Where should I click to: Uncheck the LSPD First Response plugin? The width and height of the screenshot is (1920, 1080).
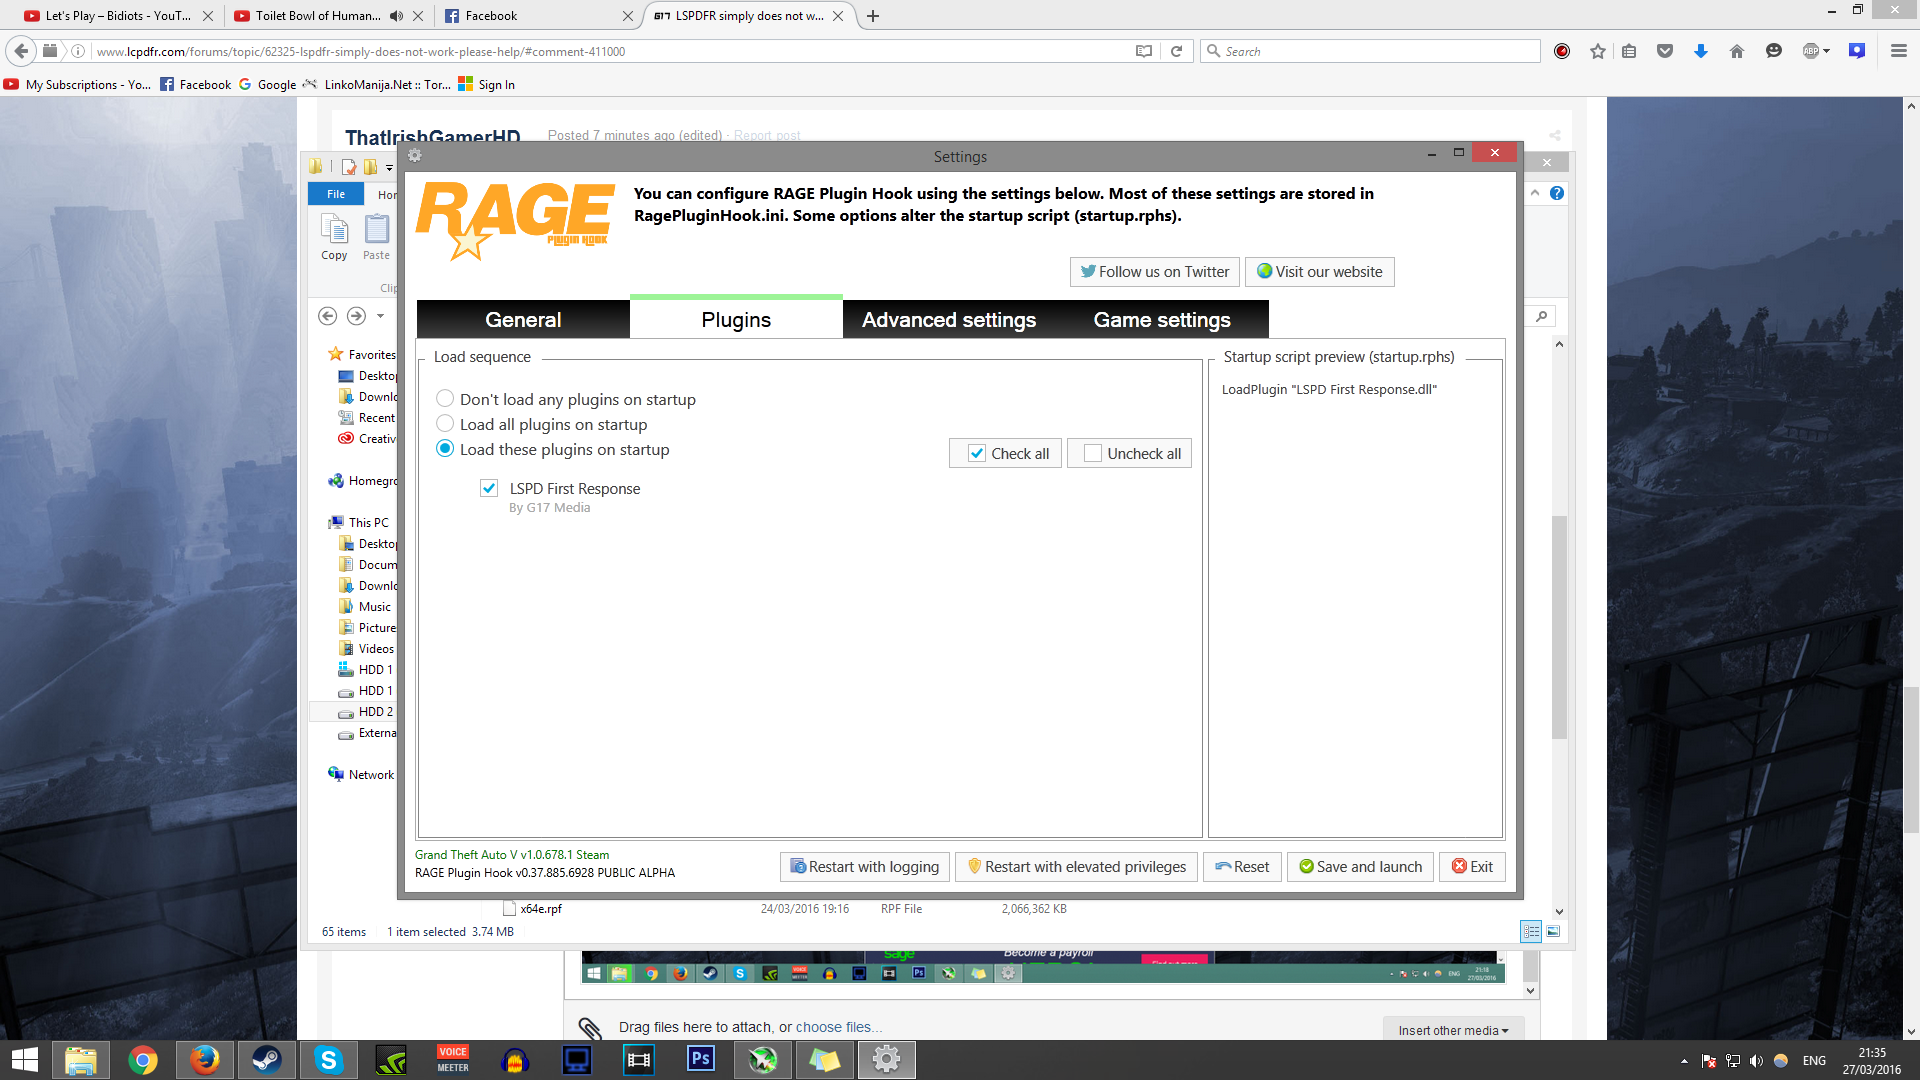click(x=489, y=488)
